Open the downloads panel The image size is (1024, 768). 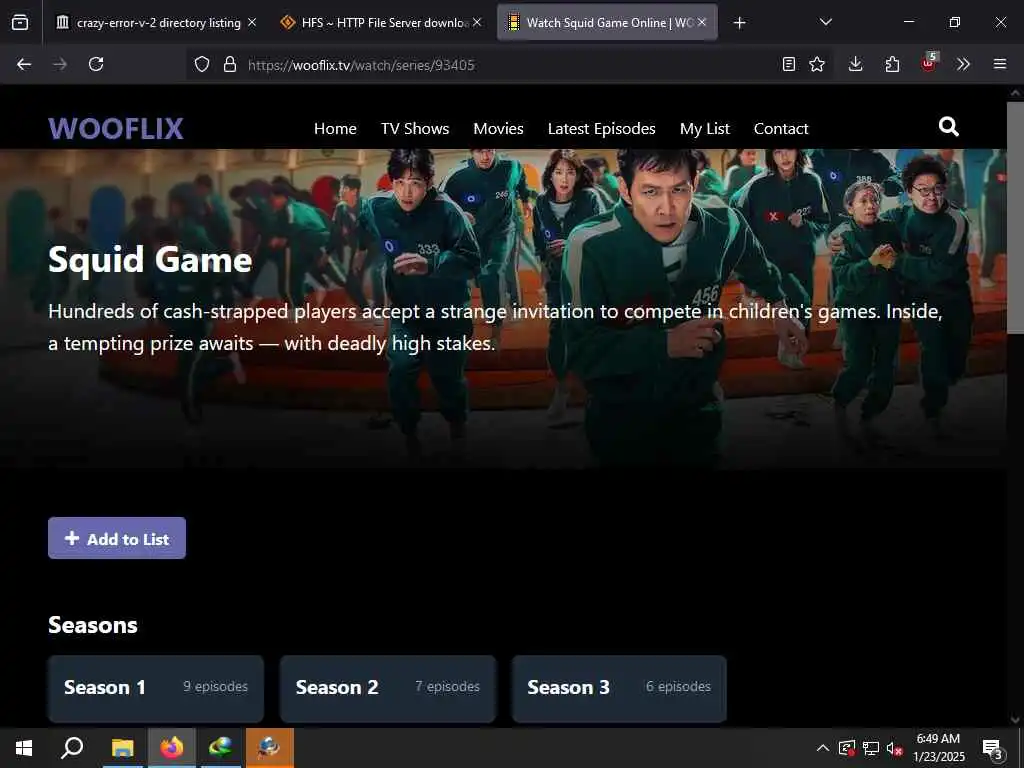click(856, 64)
